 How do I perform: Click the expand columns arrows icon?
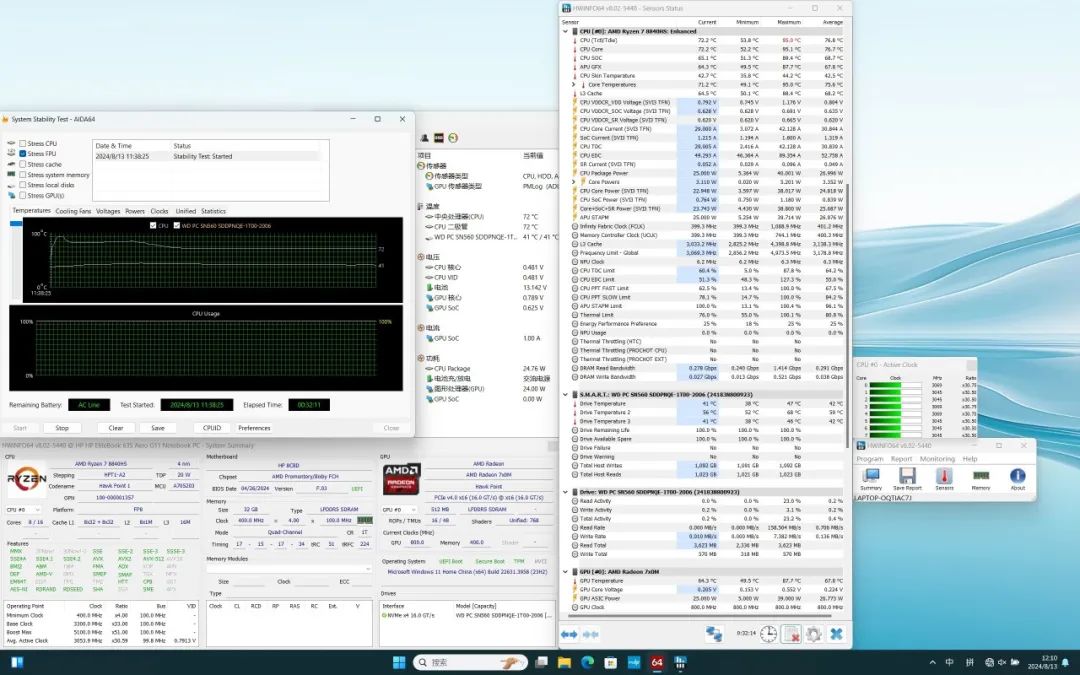[x=569, y=634]
